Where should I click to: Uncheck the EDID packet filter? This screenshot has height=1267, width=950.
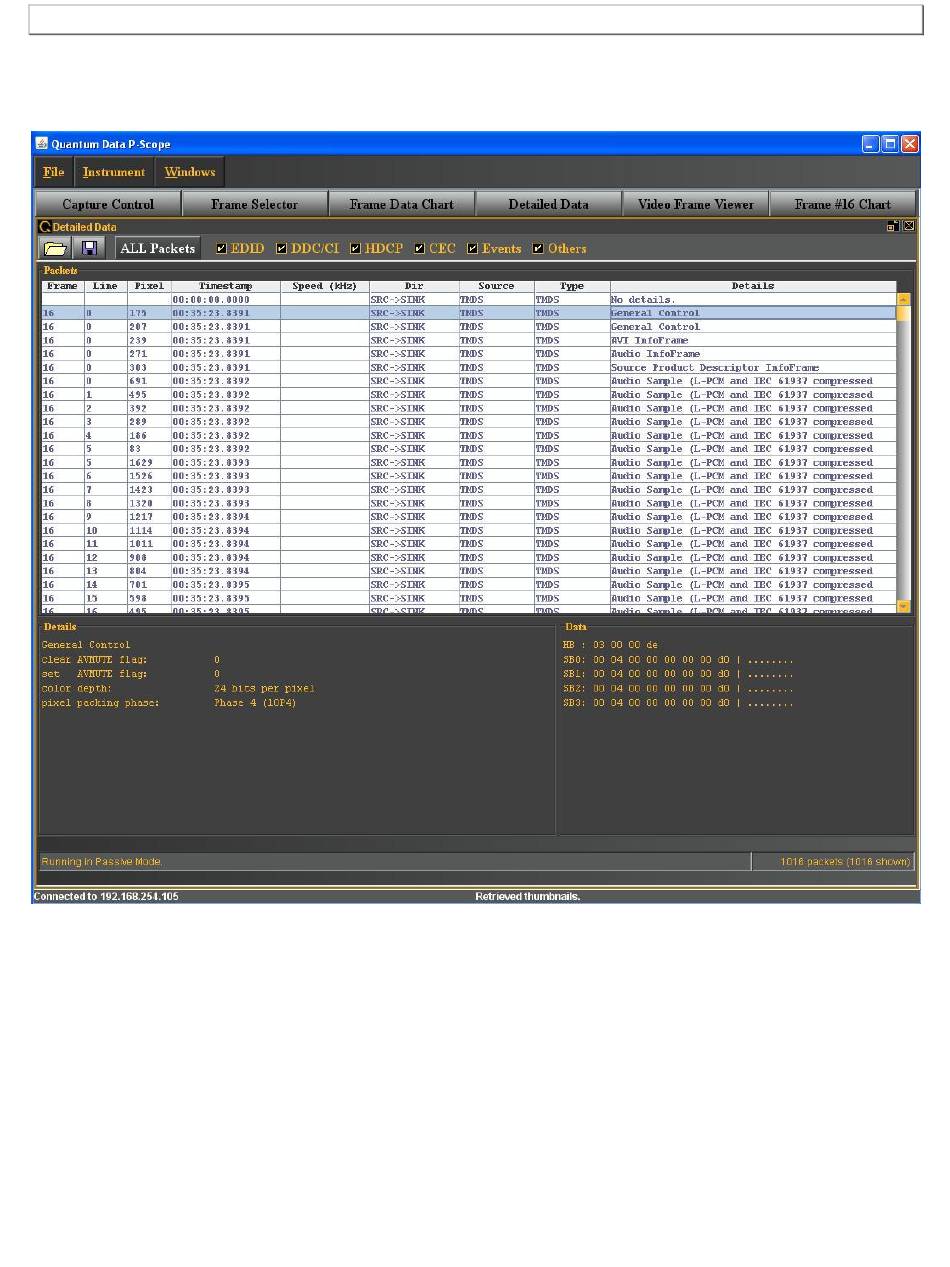coord(221,248)
